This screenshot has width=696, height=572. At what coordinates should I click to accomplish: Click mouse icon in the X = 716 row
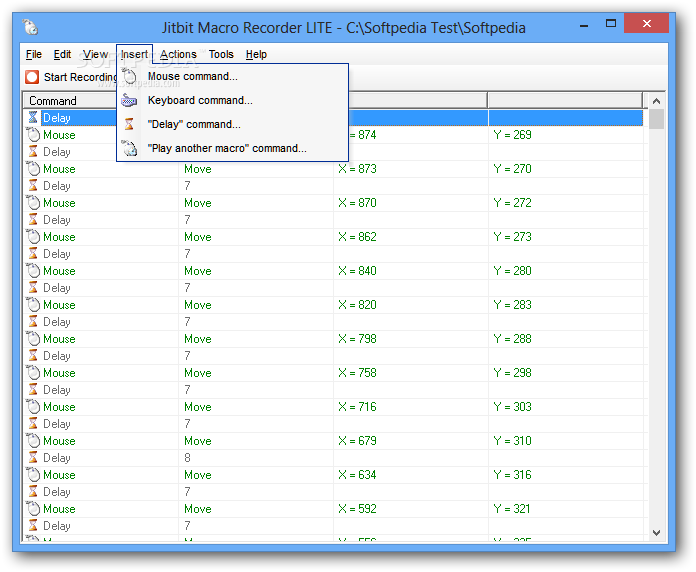pyautogui.click(x=33, y=407)
